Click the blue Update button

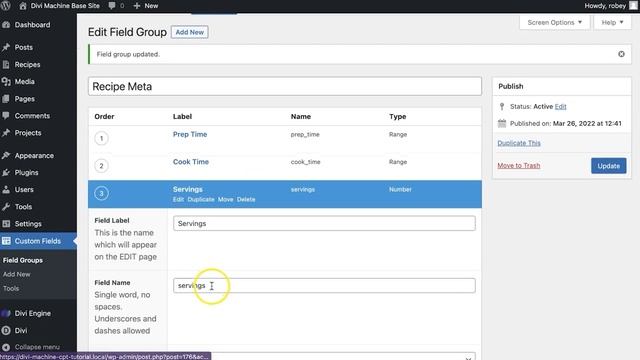pos(609,166)
